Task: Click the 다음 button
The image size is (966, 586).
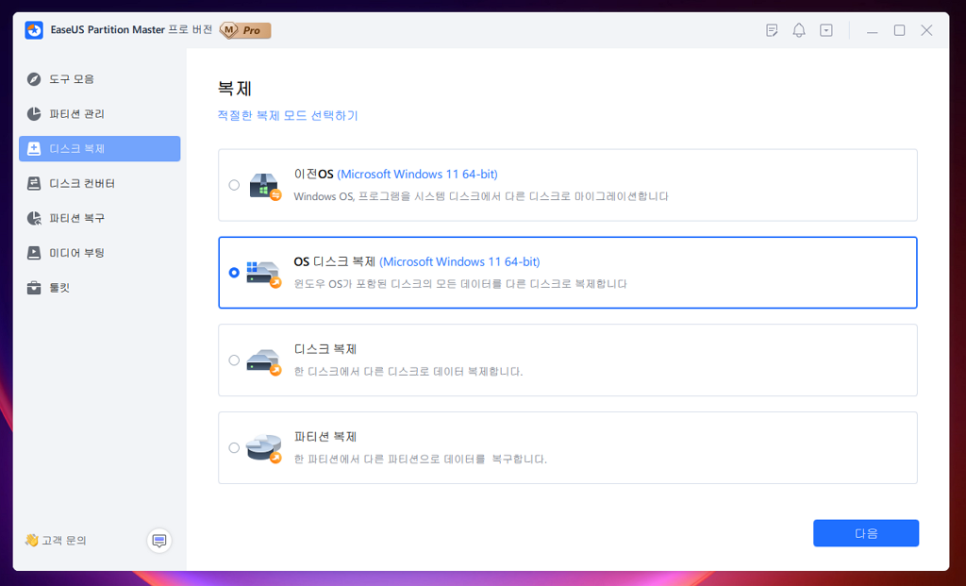Action: coord(866,533)
